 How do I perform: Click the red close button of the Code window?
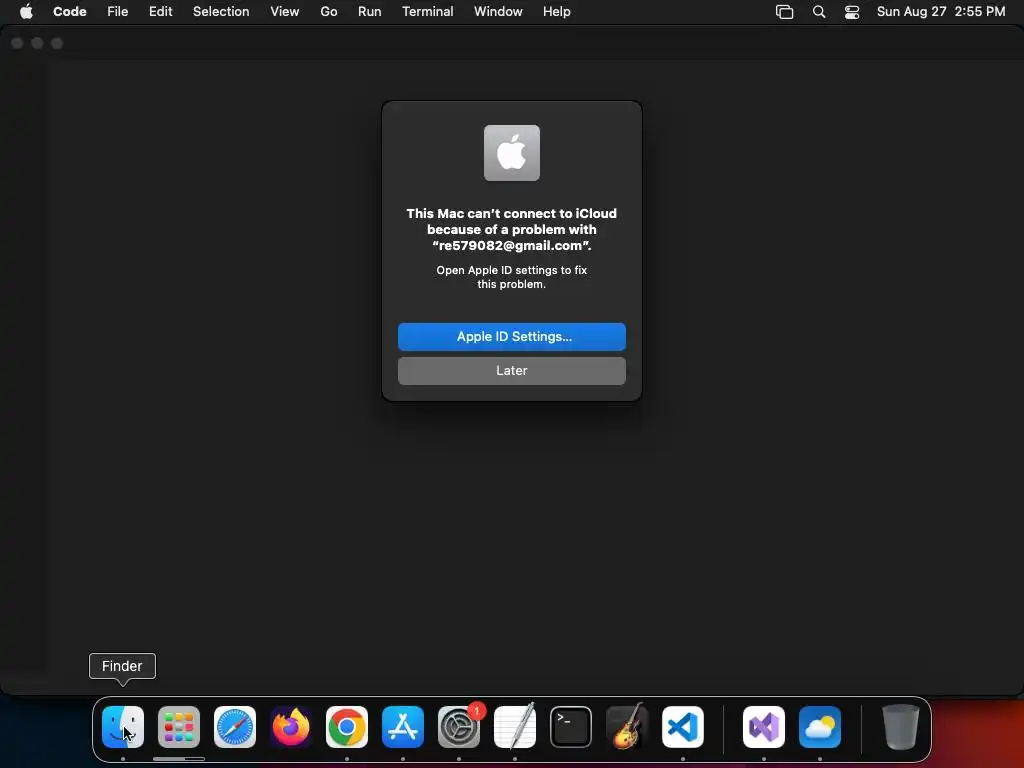[x=18, y=43]
